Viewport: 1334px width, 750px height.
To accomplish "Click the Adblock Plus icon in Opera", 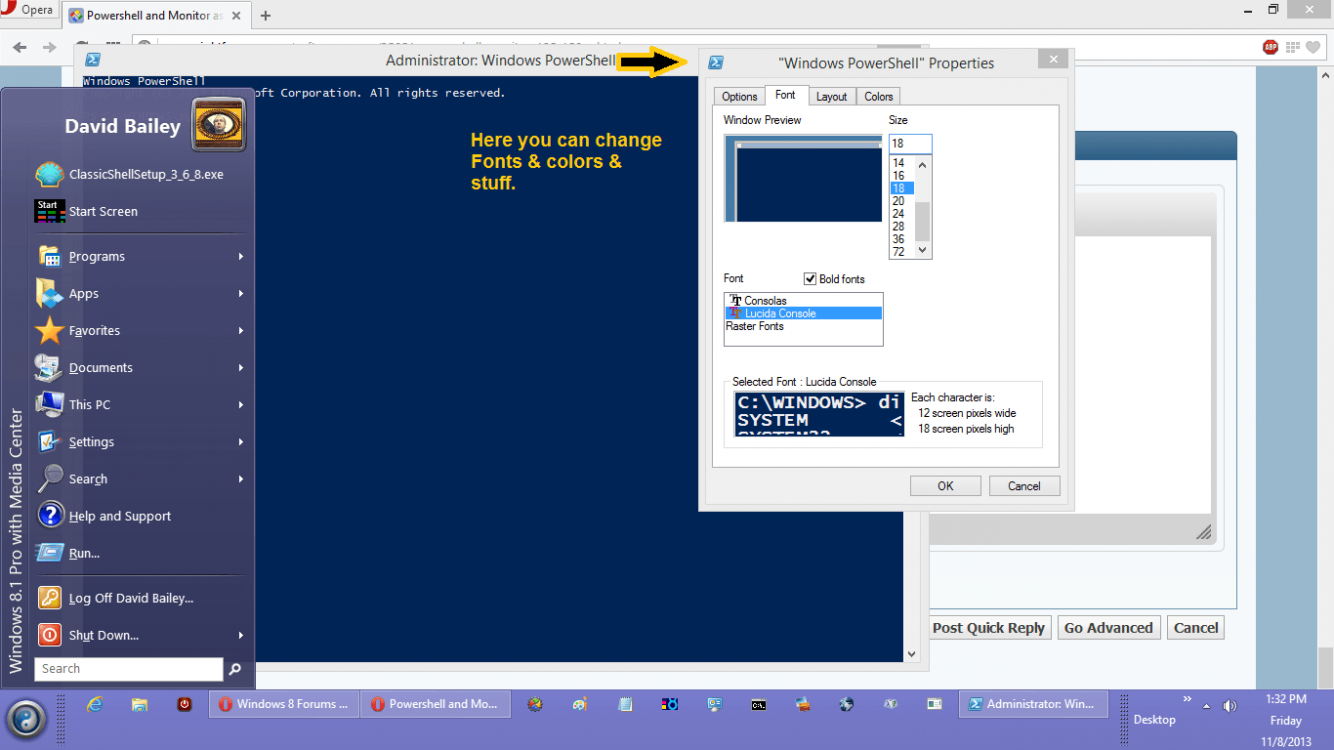I will [1270, 47].
